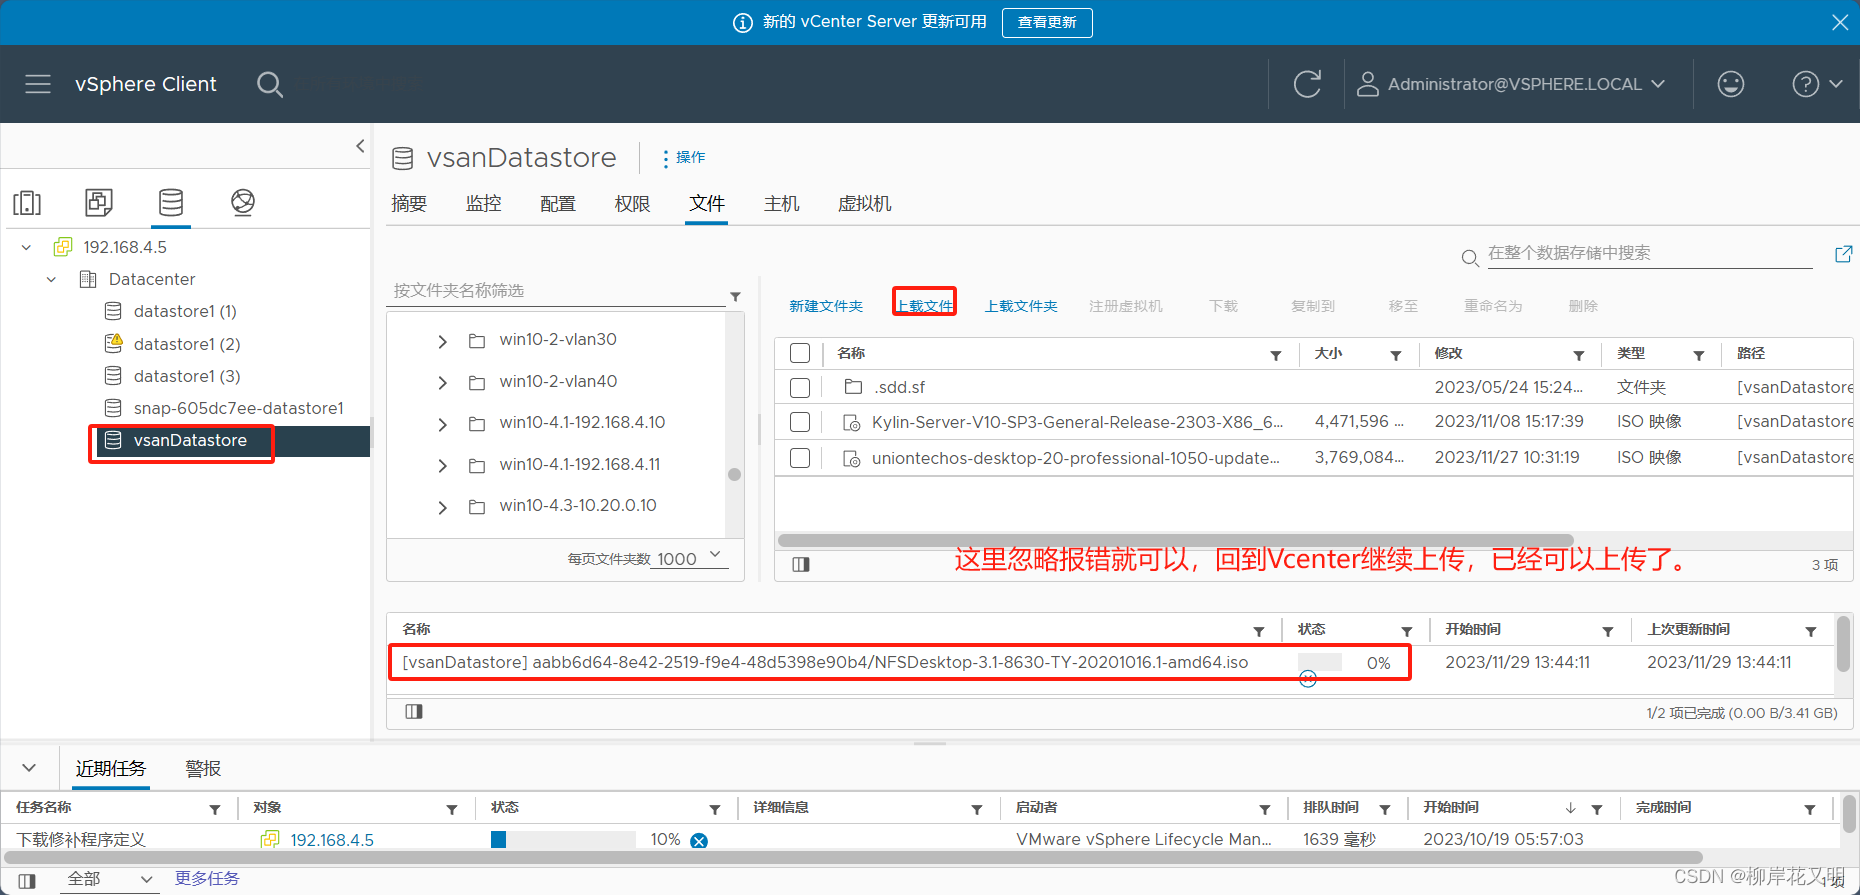Image resolution: width=1860 pixels, height=895 pixels.
Task: Filter recent tasks by task name
Action: [x=215, y=809]
